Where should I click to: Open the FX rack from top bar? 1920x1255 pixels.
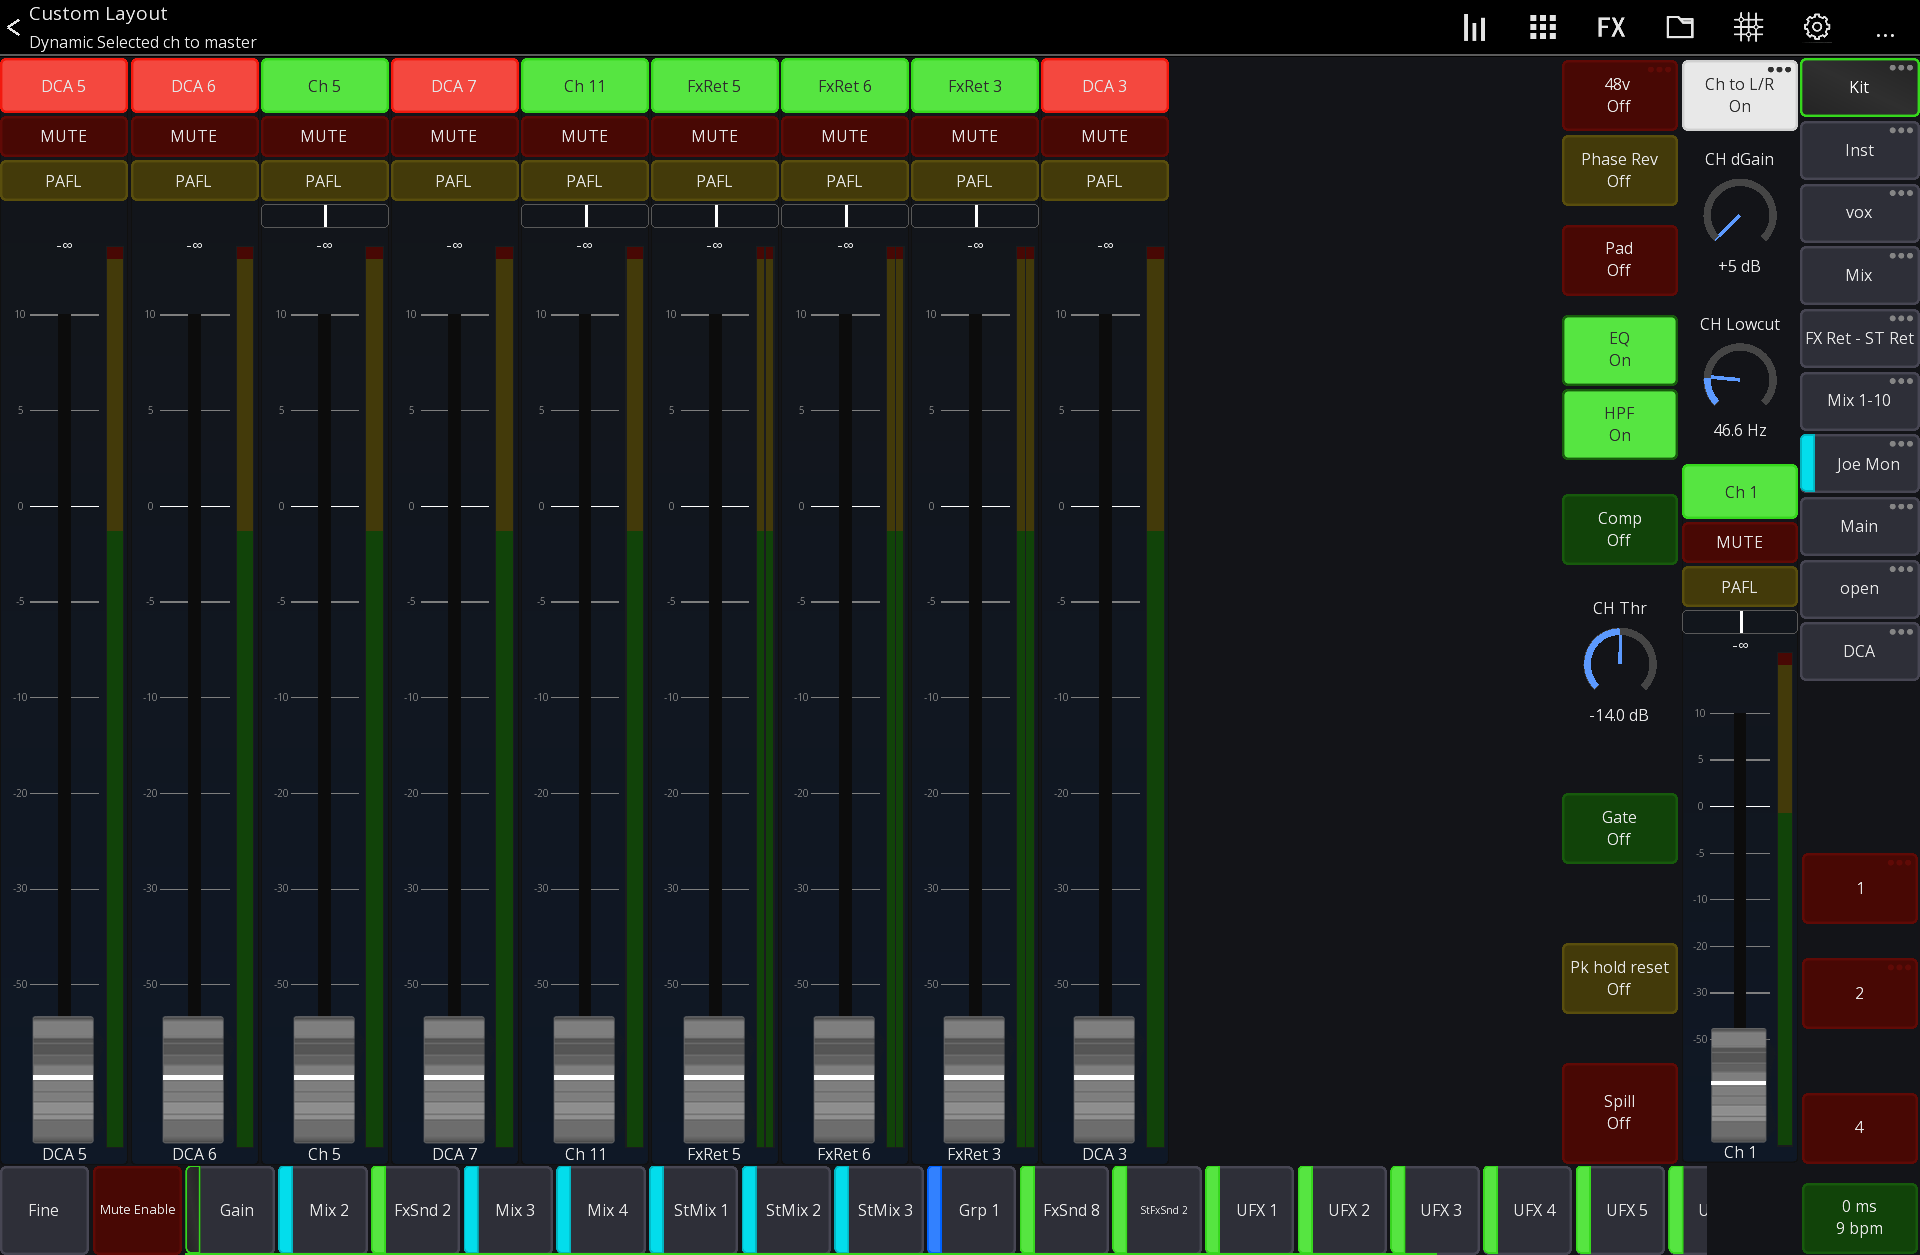pos(1611,27)
